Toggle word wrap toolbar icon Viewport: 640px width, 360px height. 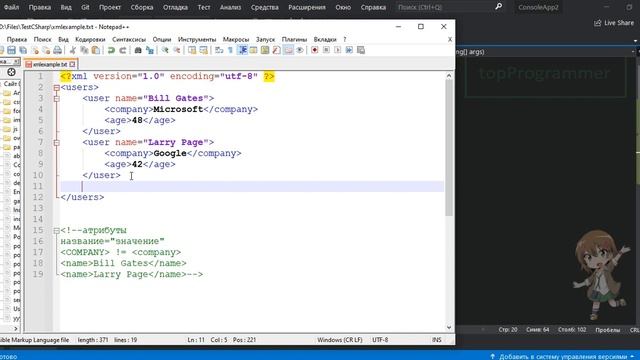coord(219,50)
